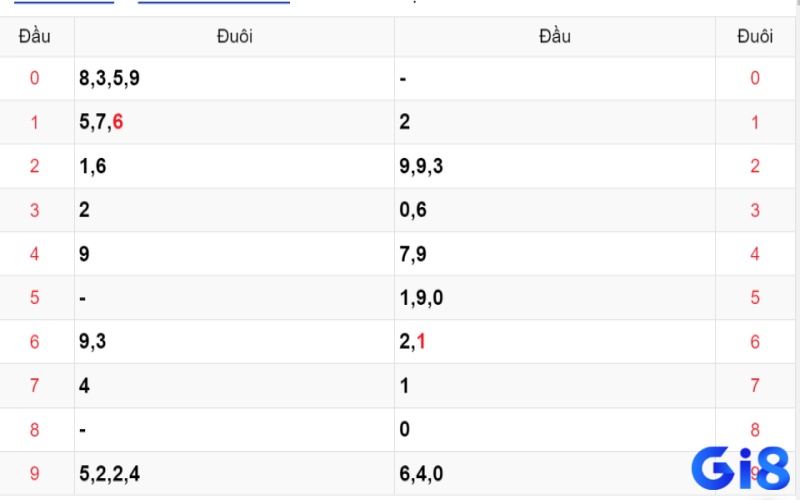Viewport: 800px width, 500px height.
Task: Click the 9,3 cell
Action: click(x=234, y=342)
